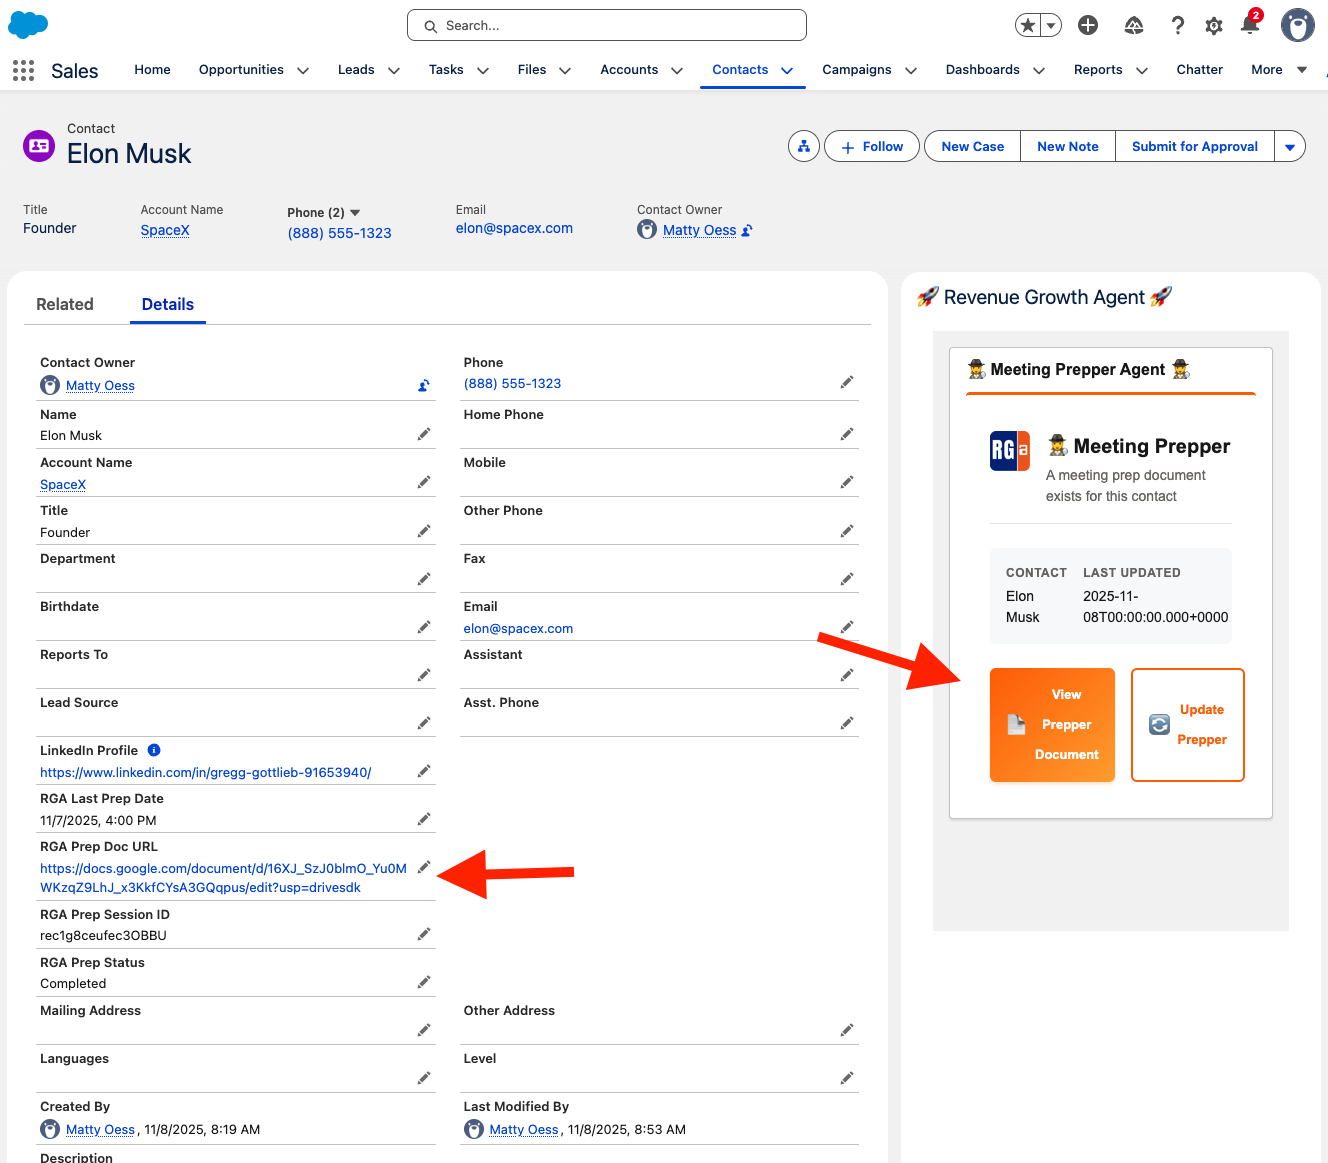Click the View Prepper Document button

tap(1052, 725)
